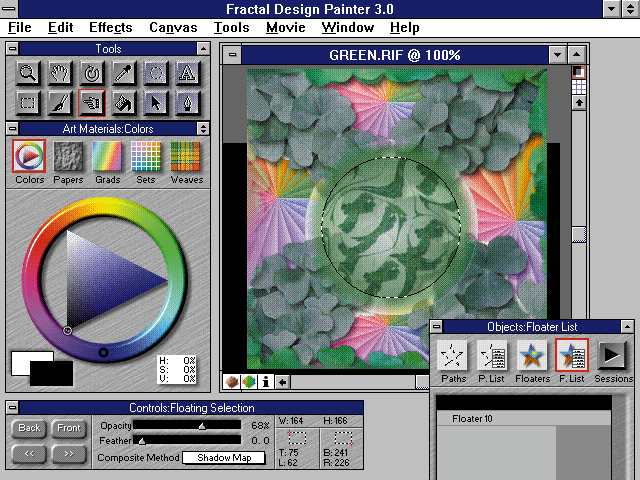The image size is (640, 480).
Task: Choose the Brush tool
Action: (x=60, y=102)
